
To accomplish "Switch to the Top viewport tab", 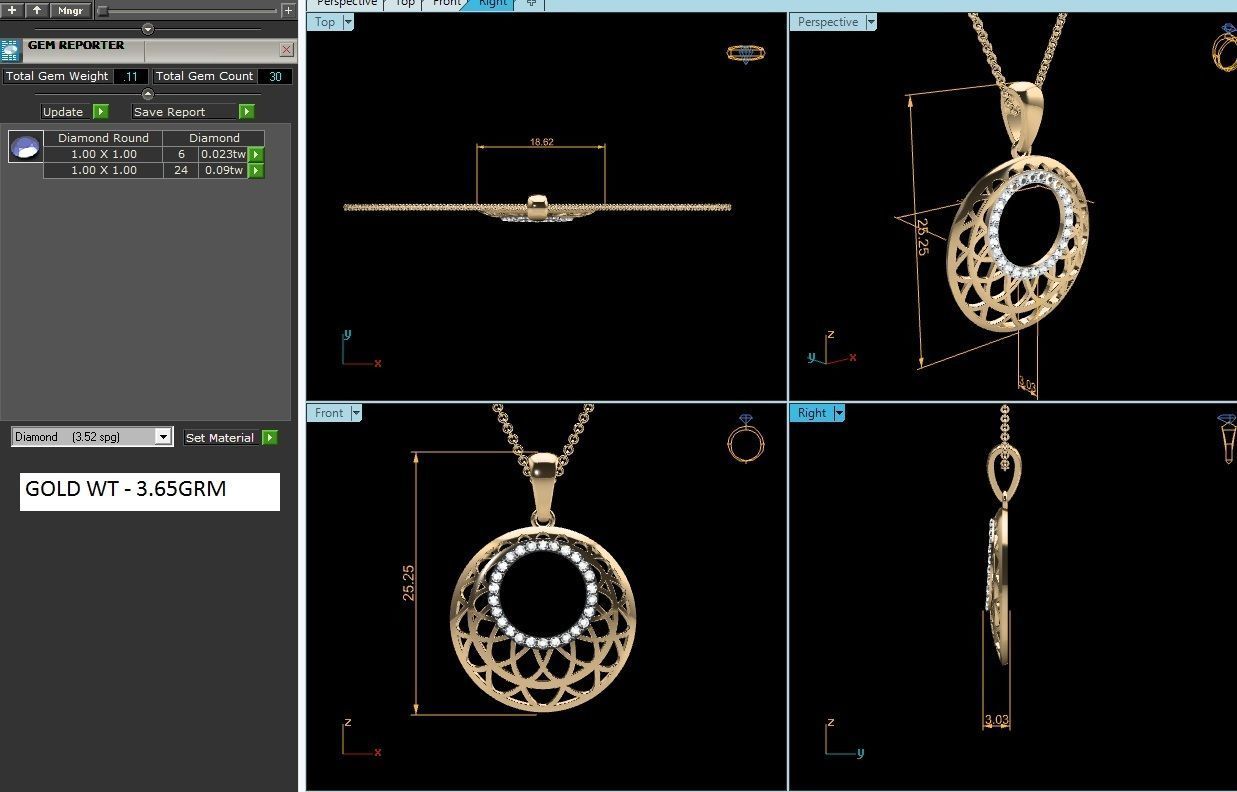I will pos(405,3).
